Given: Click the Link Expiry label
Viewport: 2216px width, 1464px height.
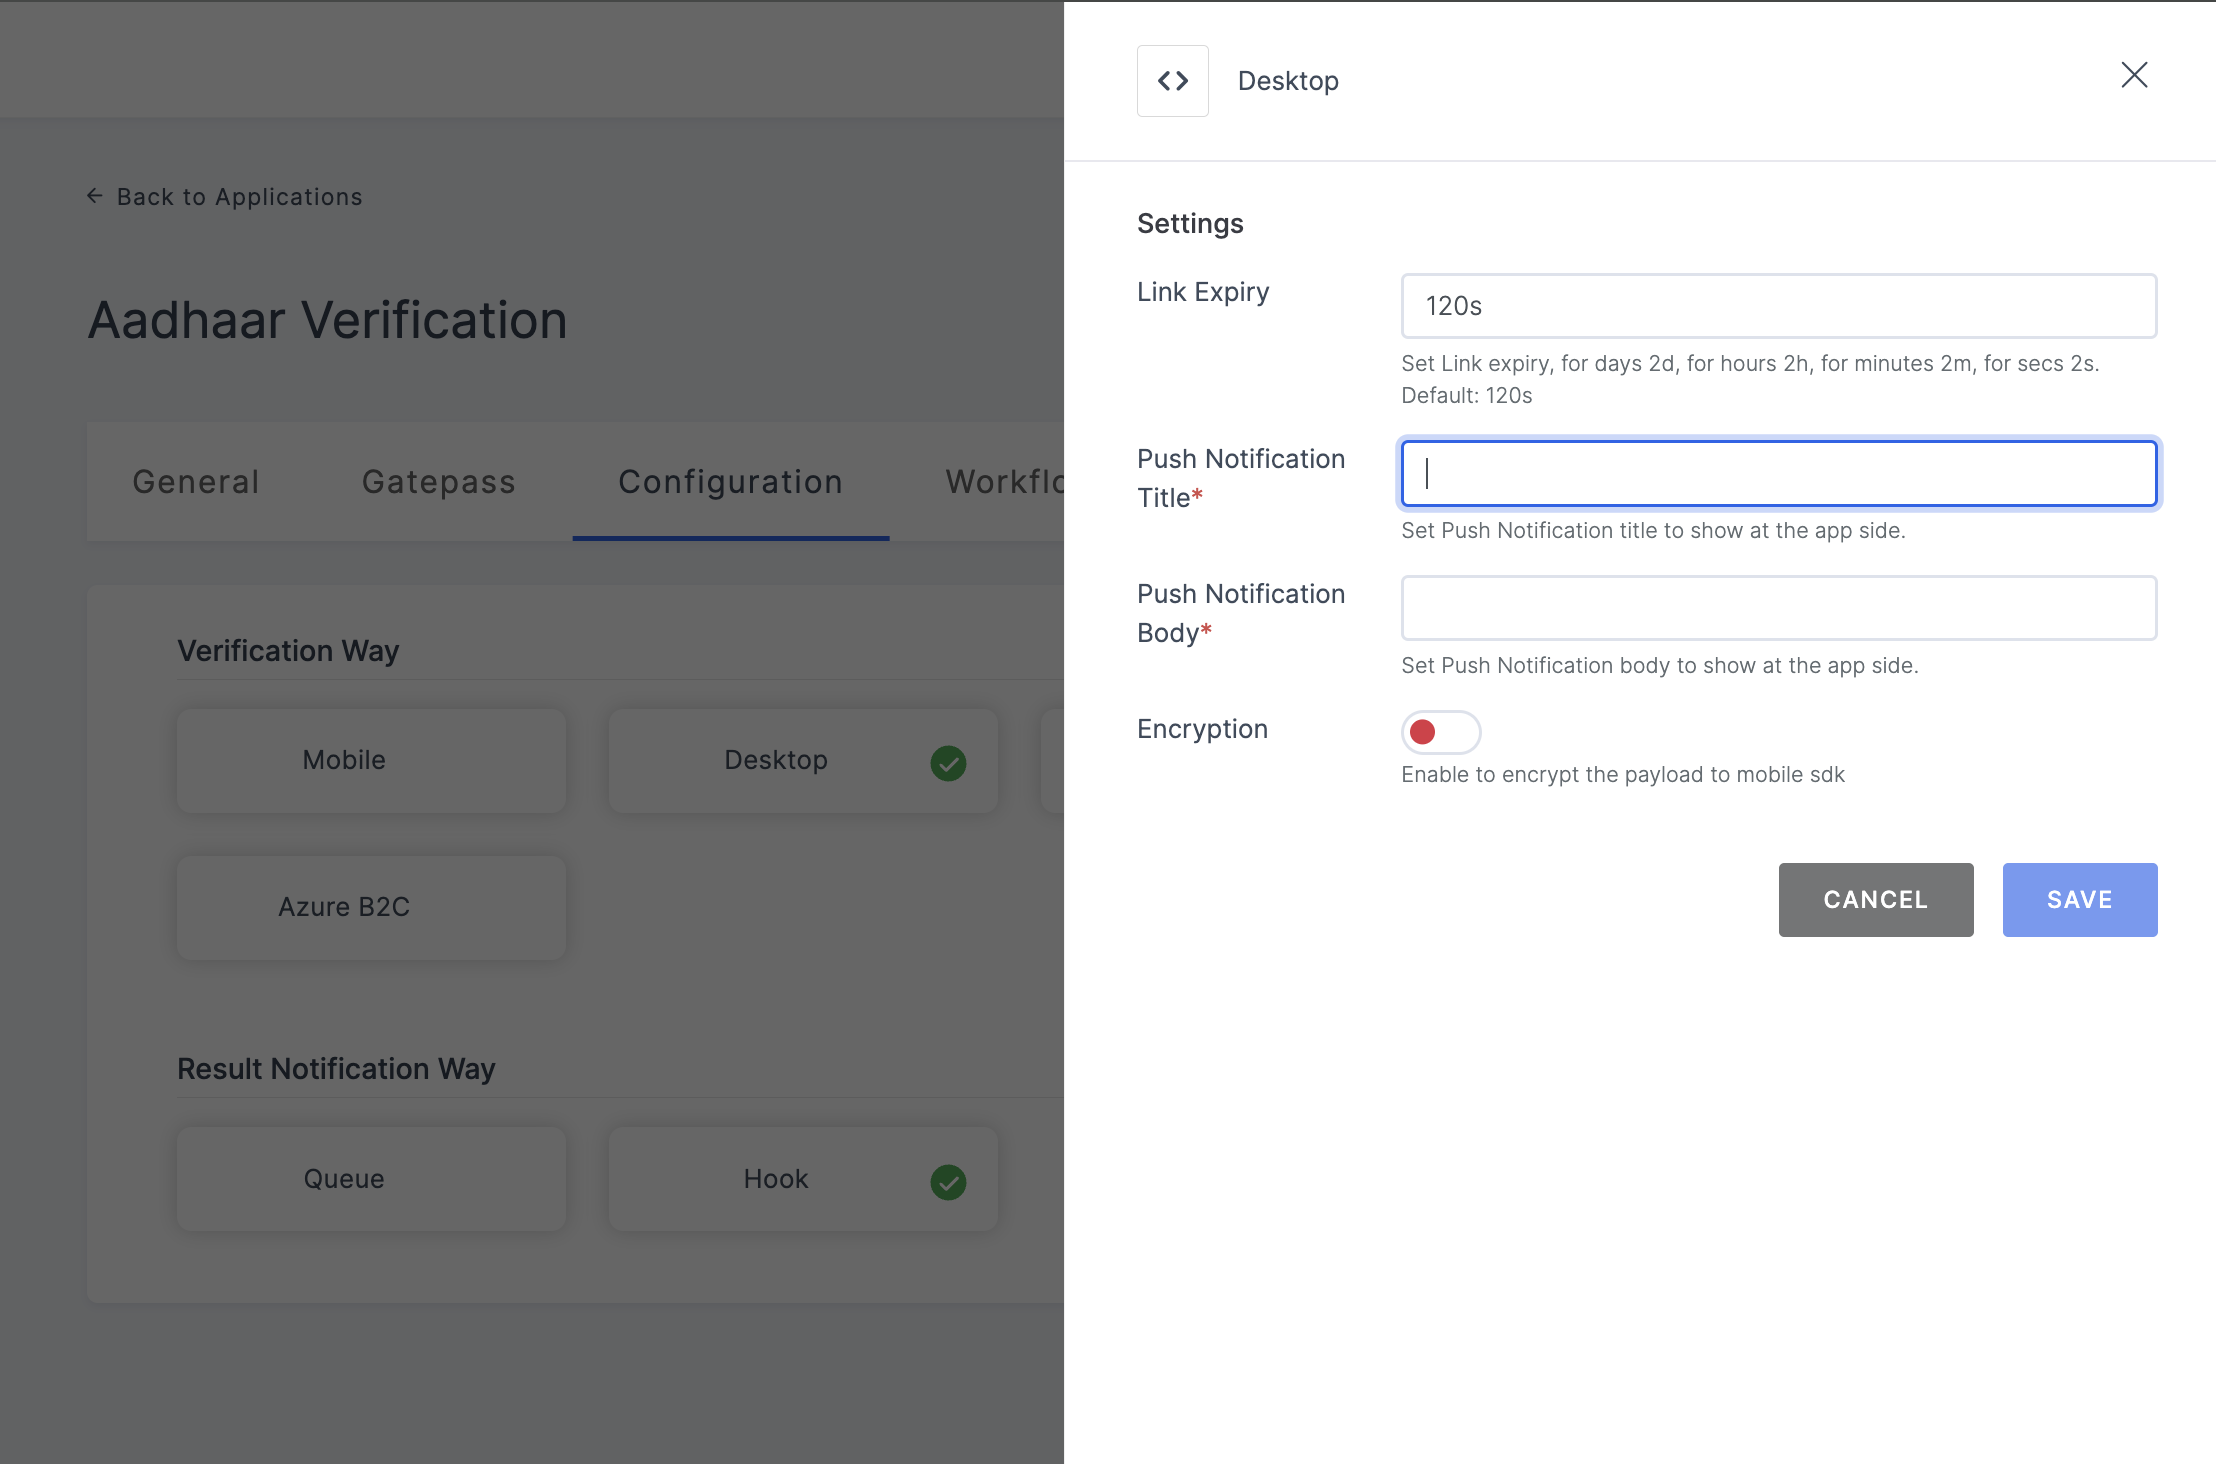Looking at the screenshot, I should (1203, 292).
